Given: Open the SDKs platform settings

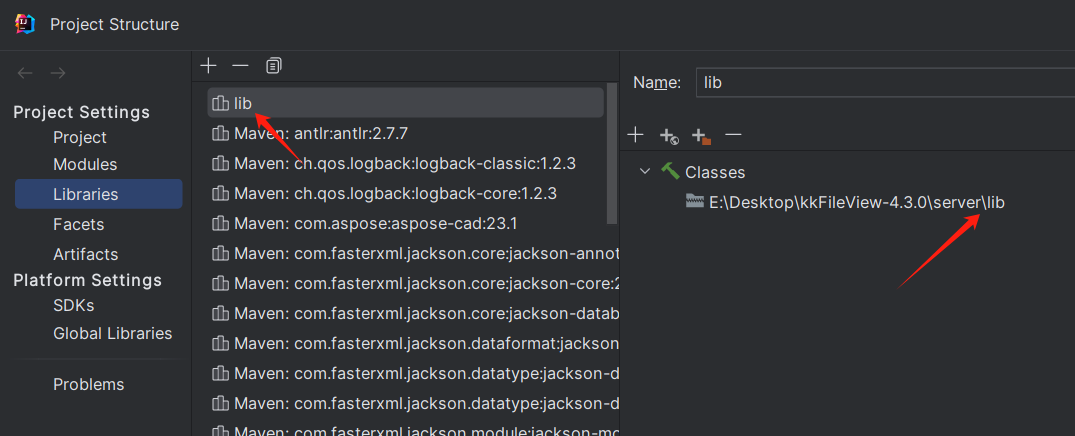Looking at the screenshot, I should pyautogui.click(x=74, y=306).
